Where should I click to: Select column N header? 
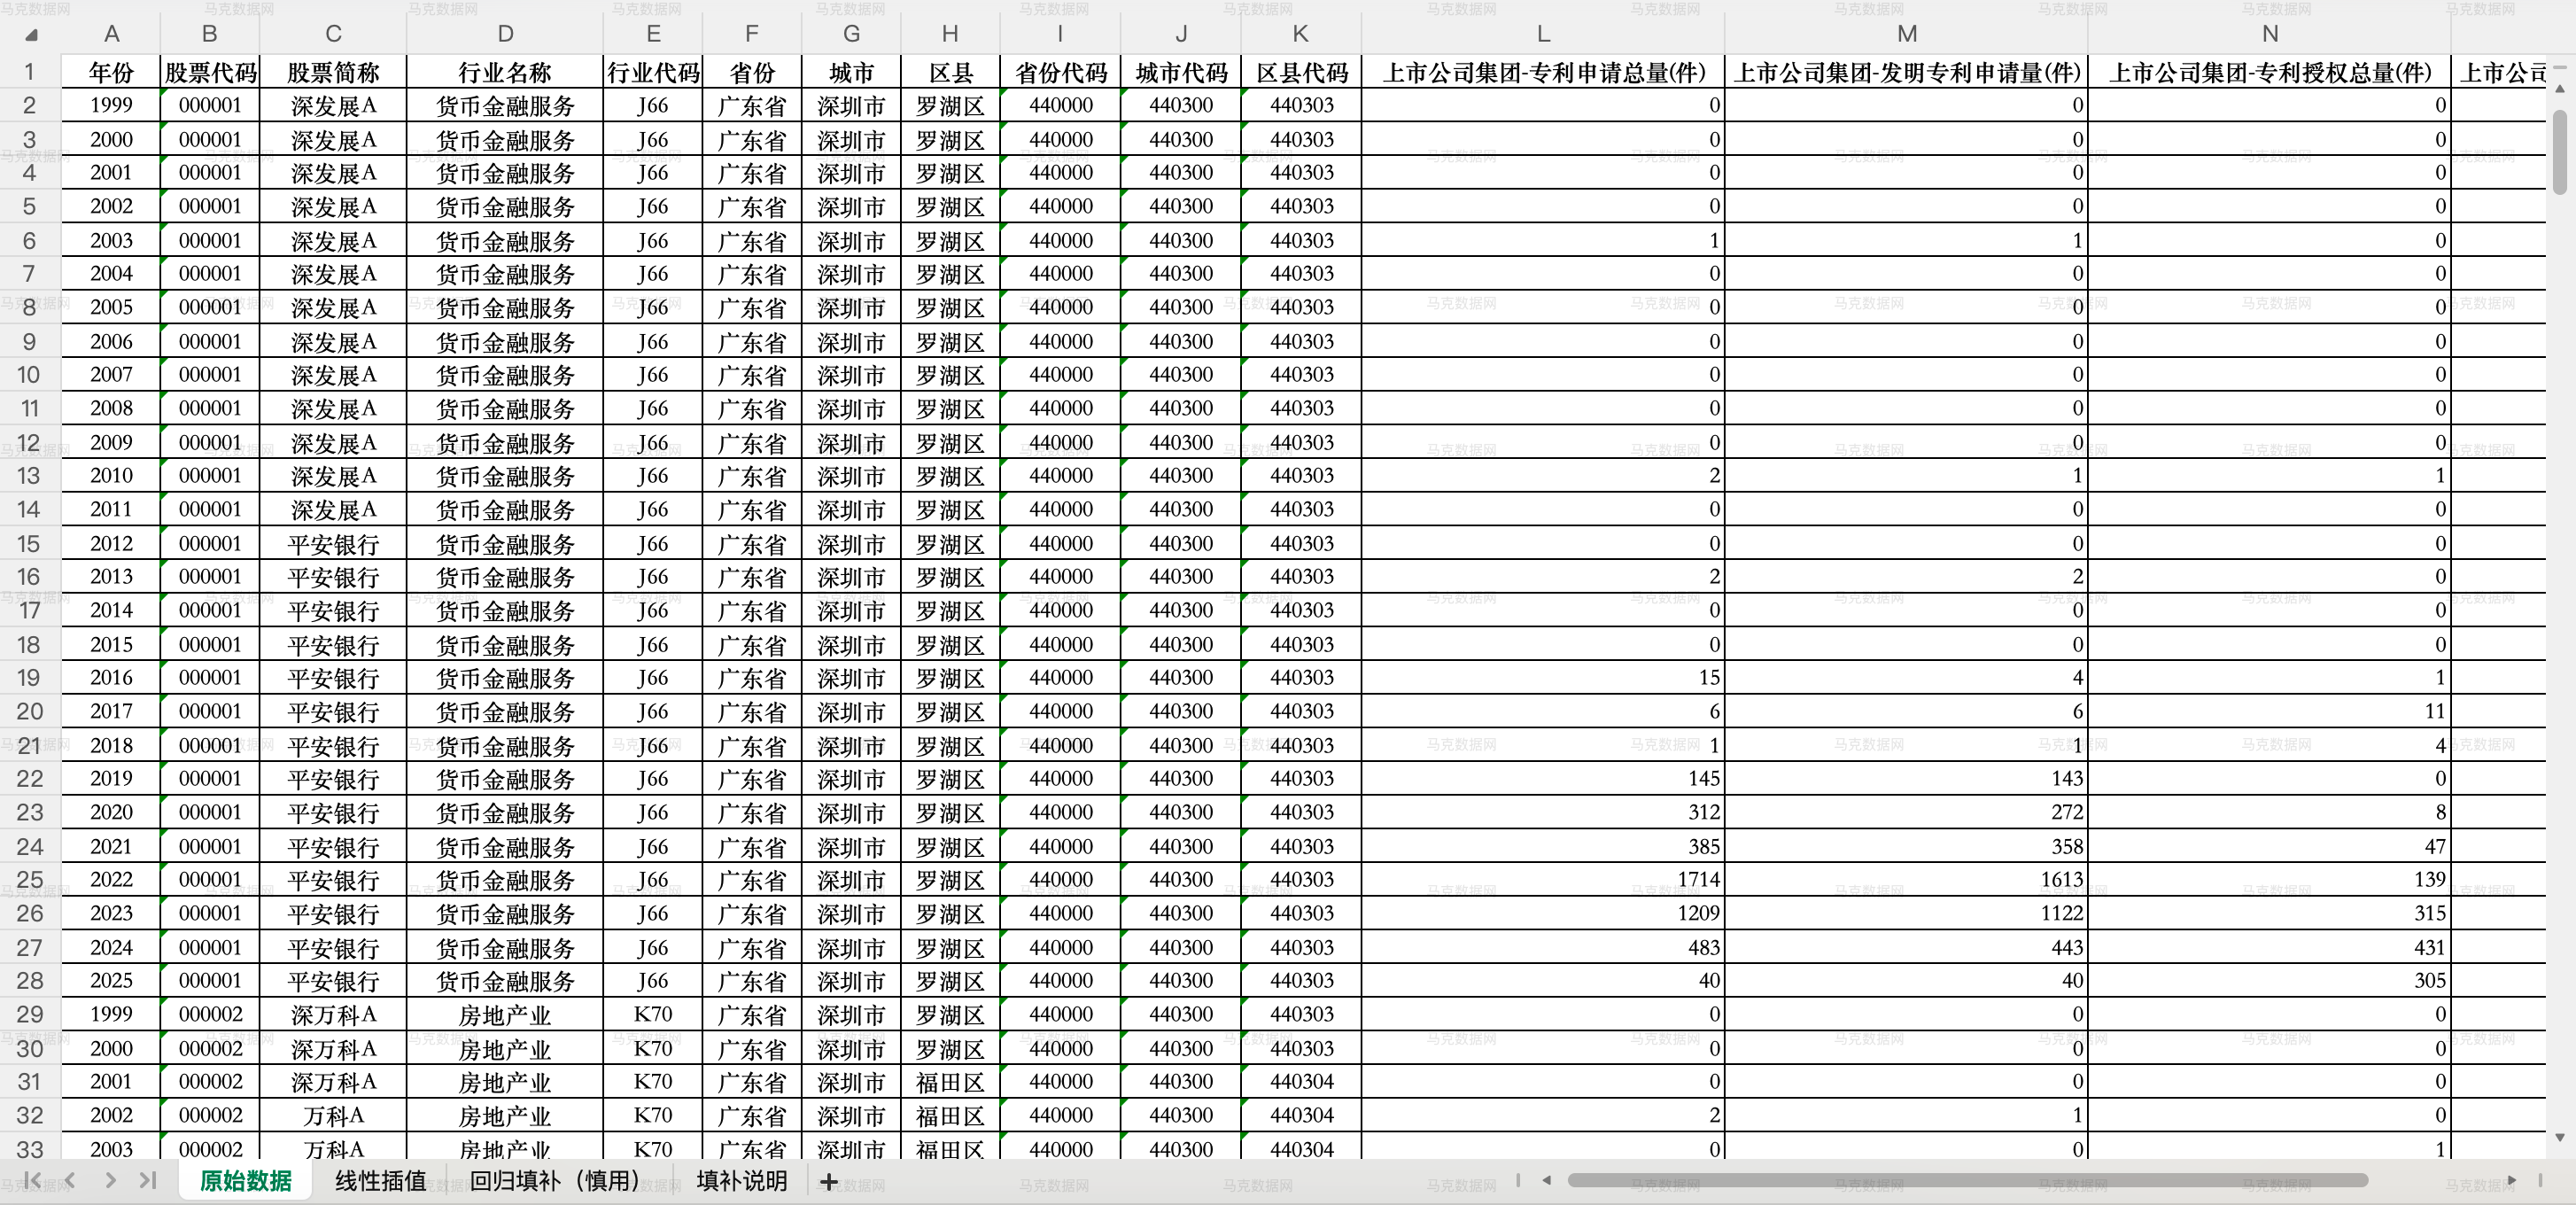click(x=2269, y=34)
